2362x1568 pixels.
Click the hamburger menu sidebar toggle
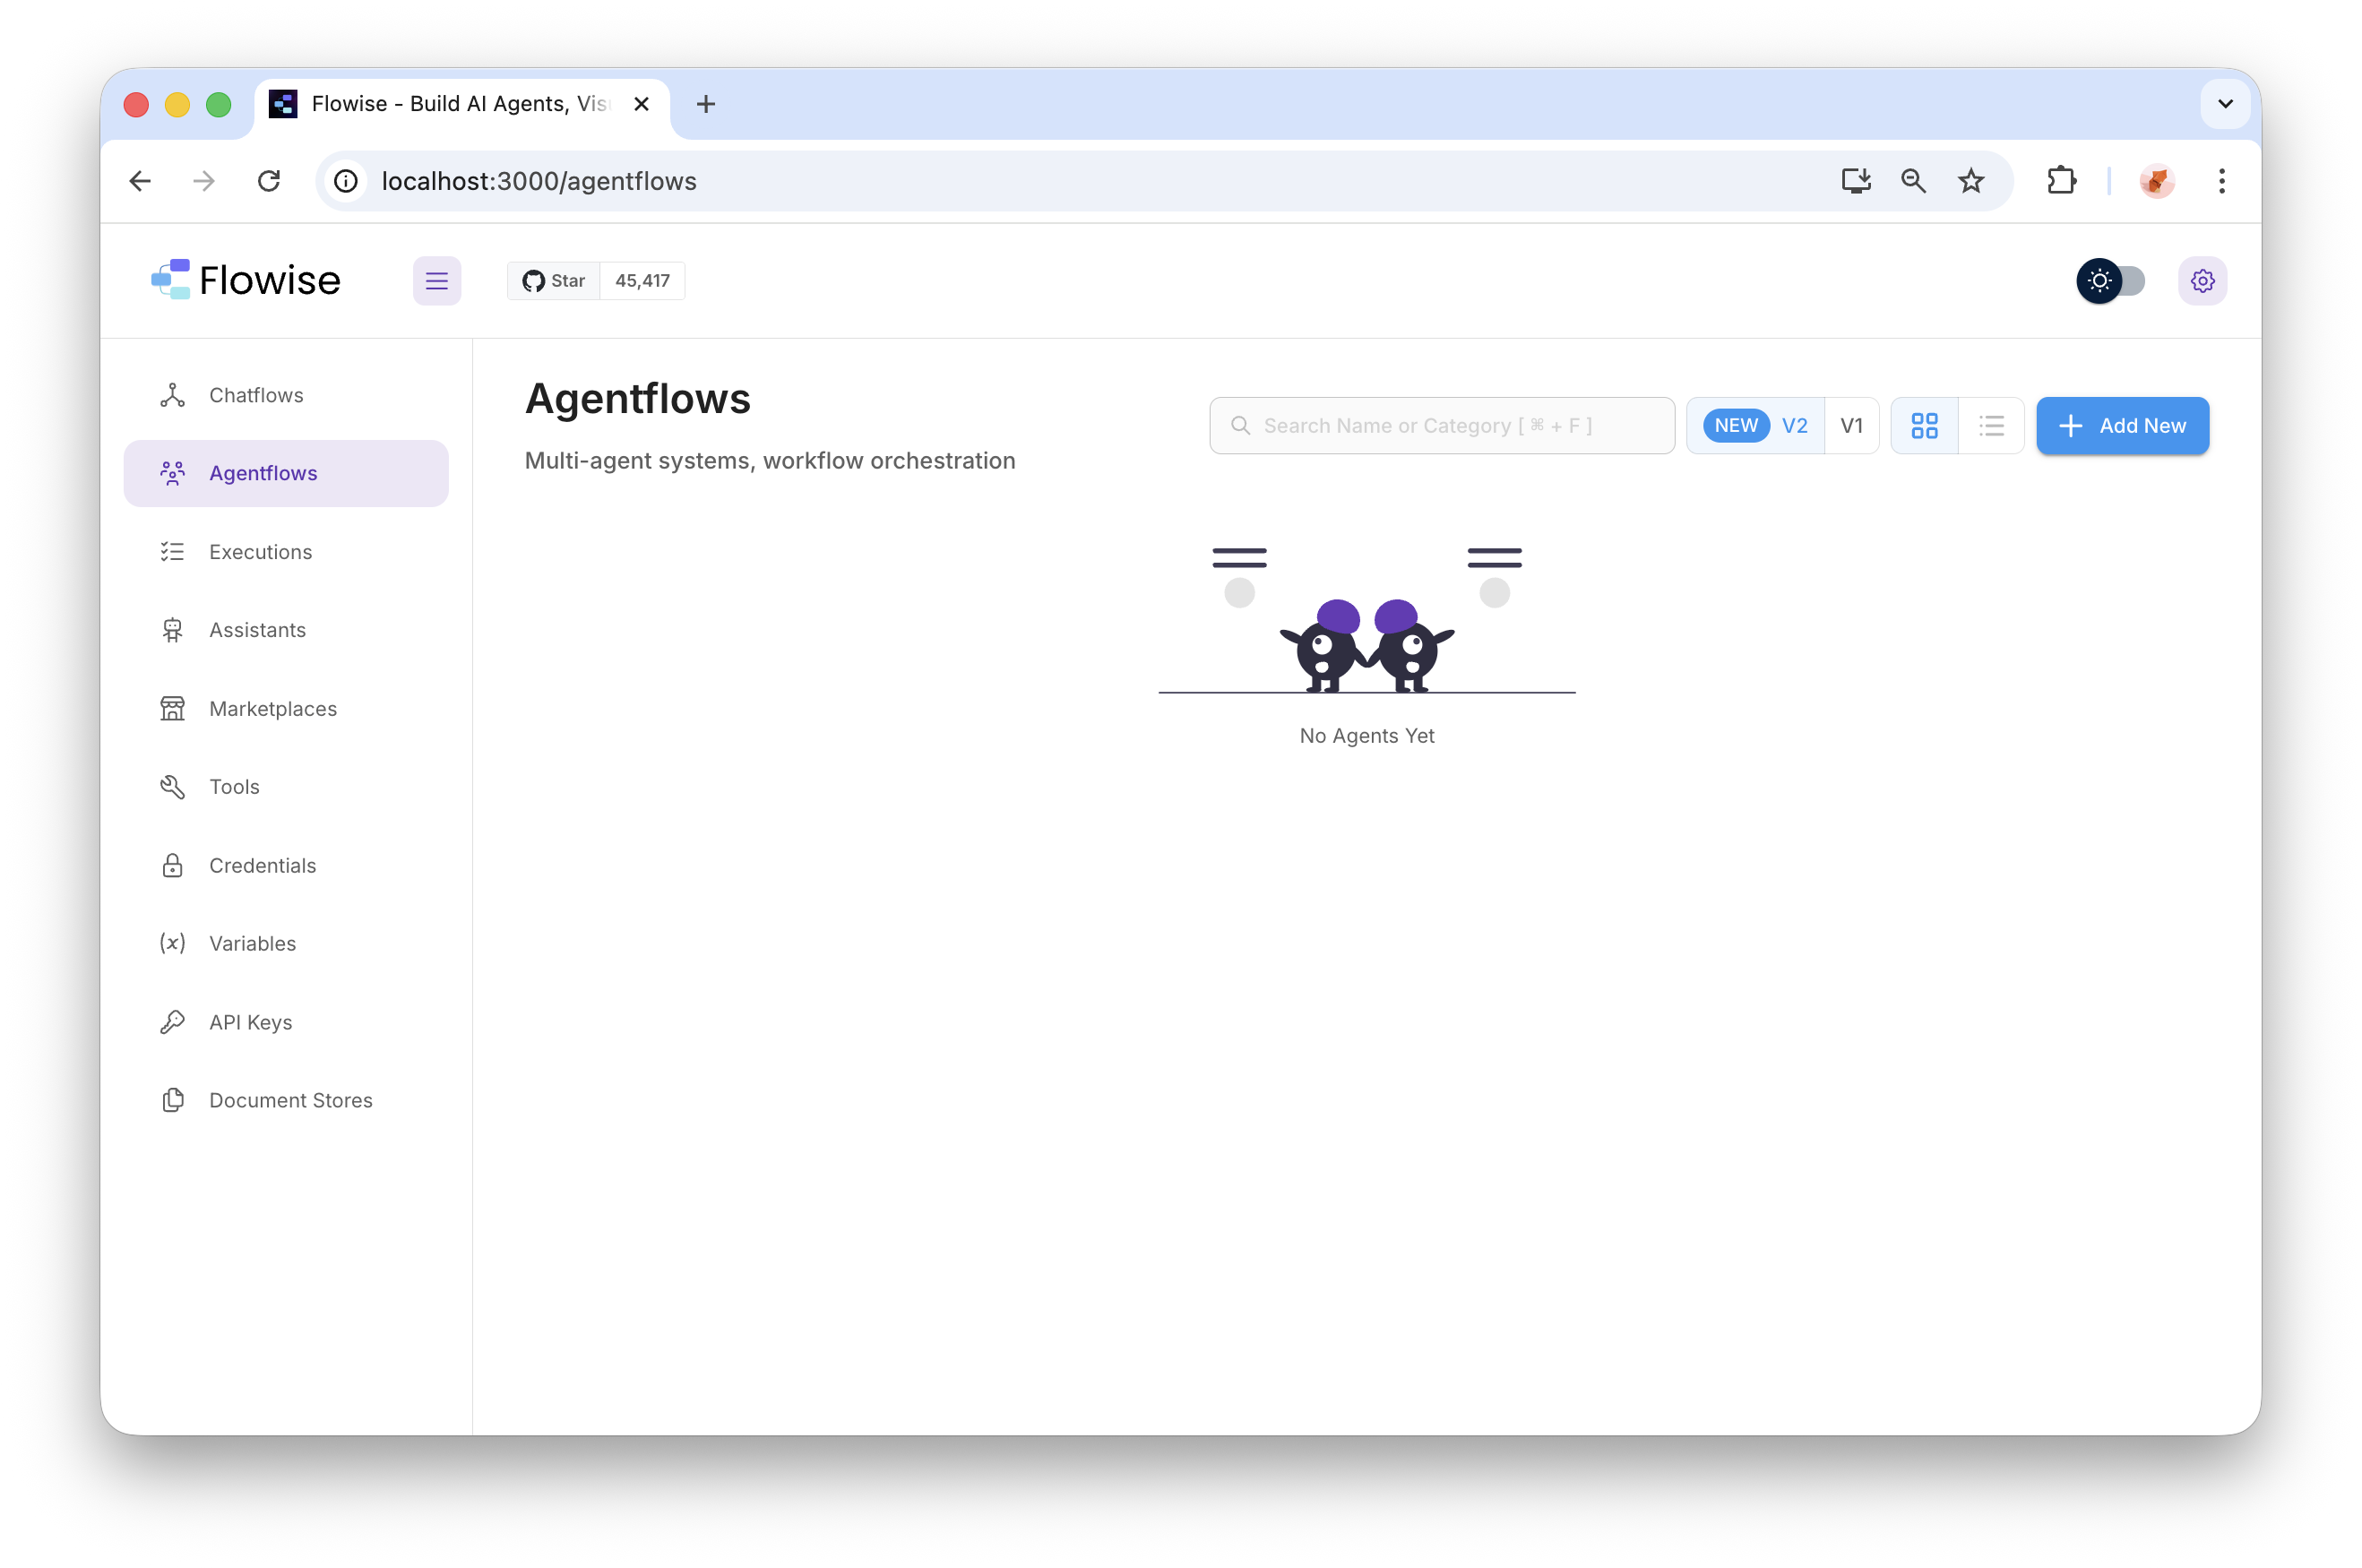(x=436, y=281)
